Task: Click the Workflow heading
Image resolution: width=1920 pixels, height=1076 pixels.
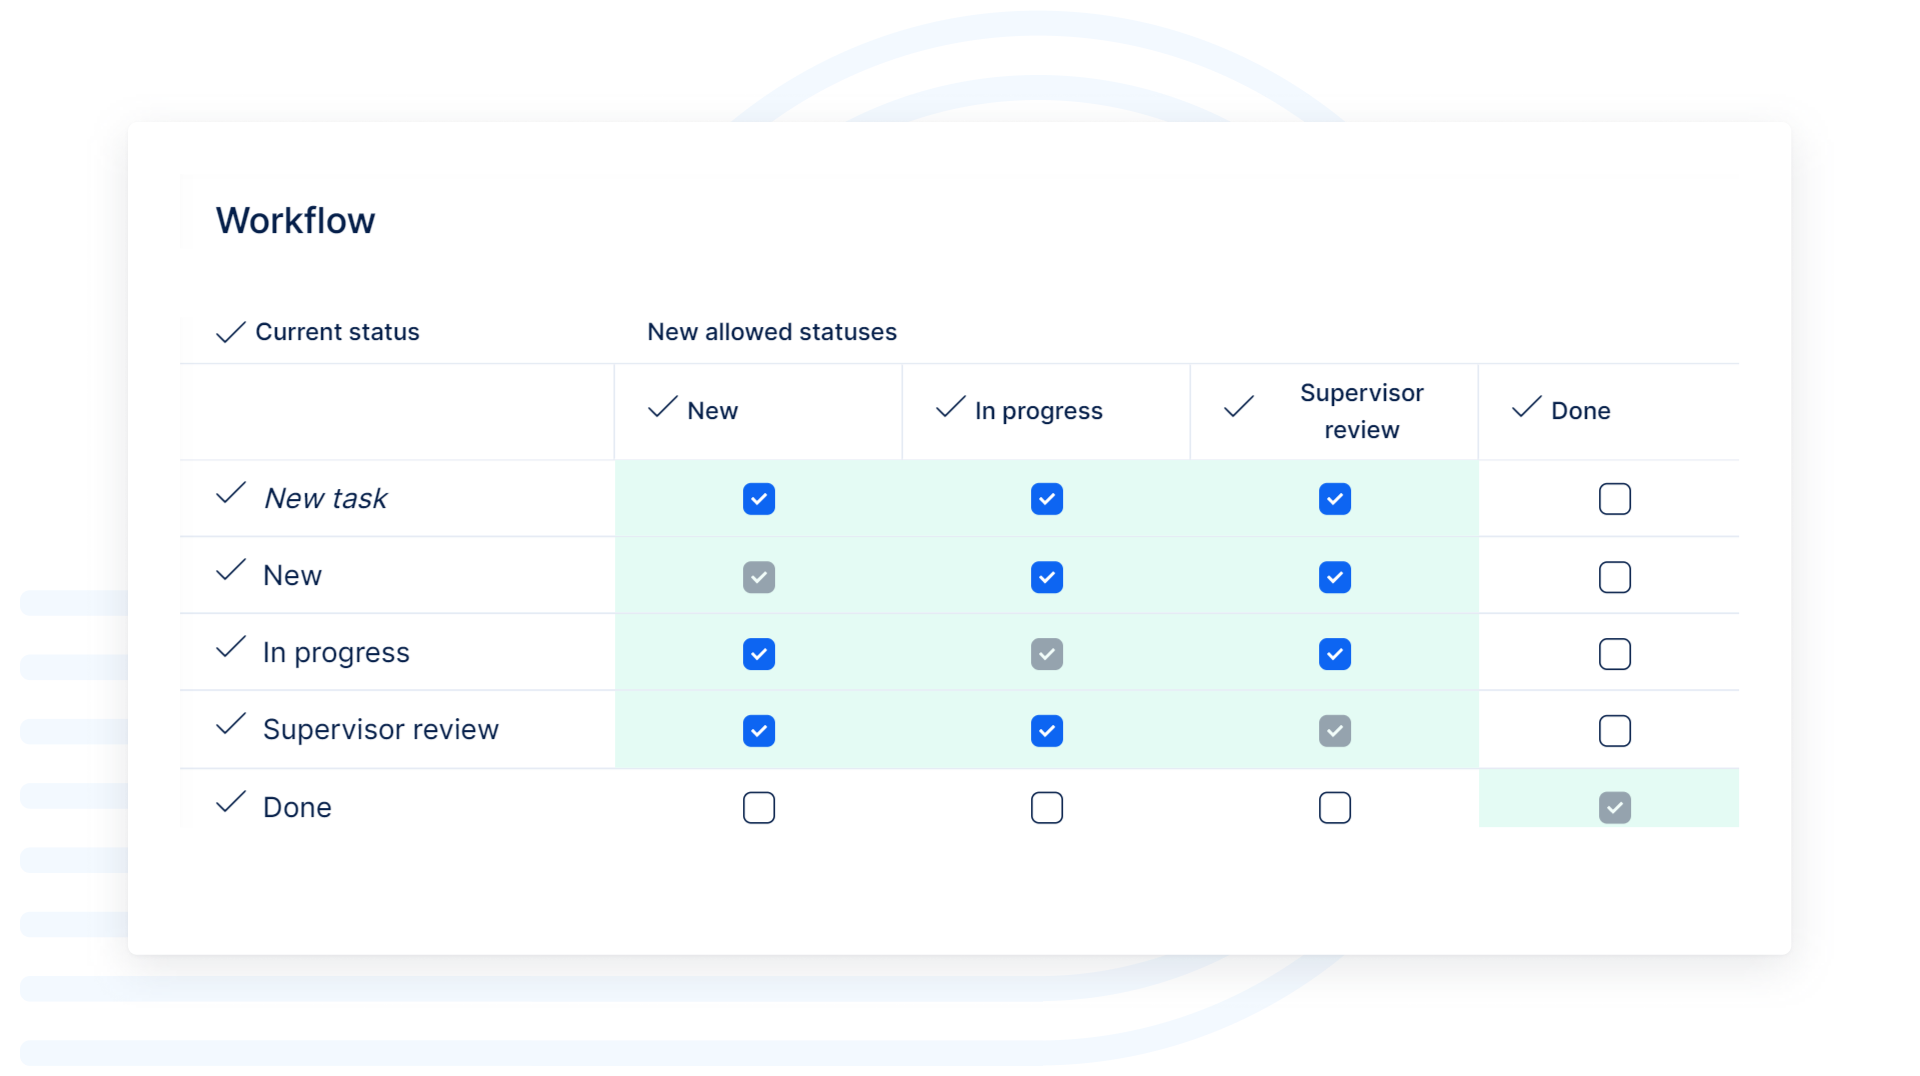Action: point(295,221)
